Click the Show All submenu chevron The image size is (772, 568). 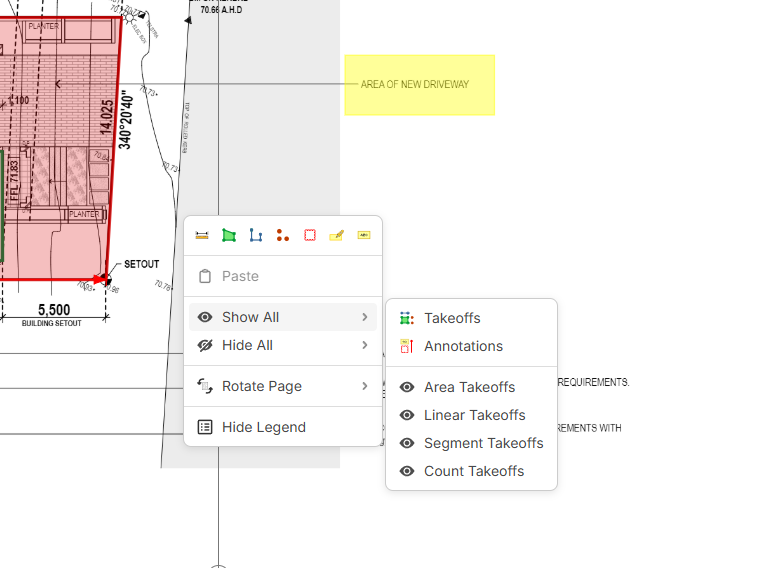tap(364, 317)
